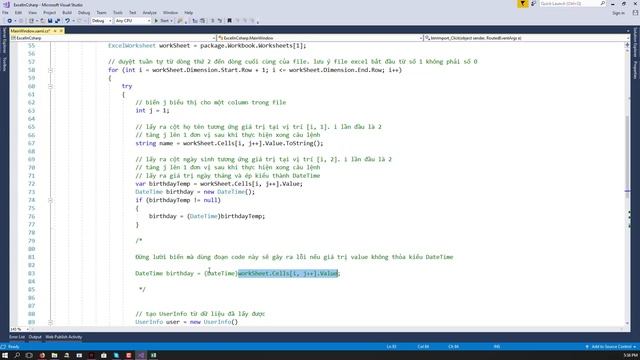Screen dimensions: 640x360
Task: Click the 'int j = 1;' statement
Action: click(152, 111)
